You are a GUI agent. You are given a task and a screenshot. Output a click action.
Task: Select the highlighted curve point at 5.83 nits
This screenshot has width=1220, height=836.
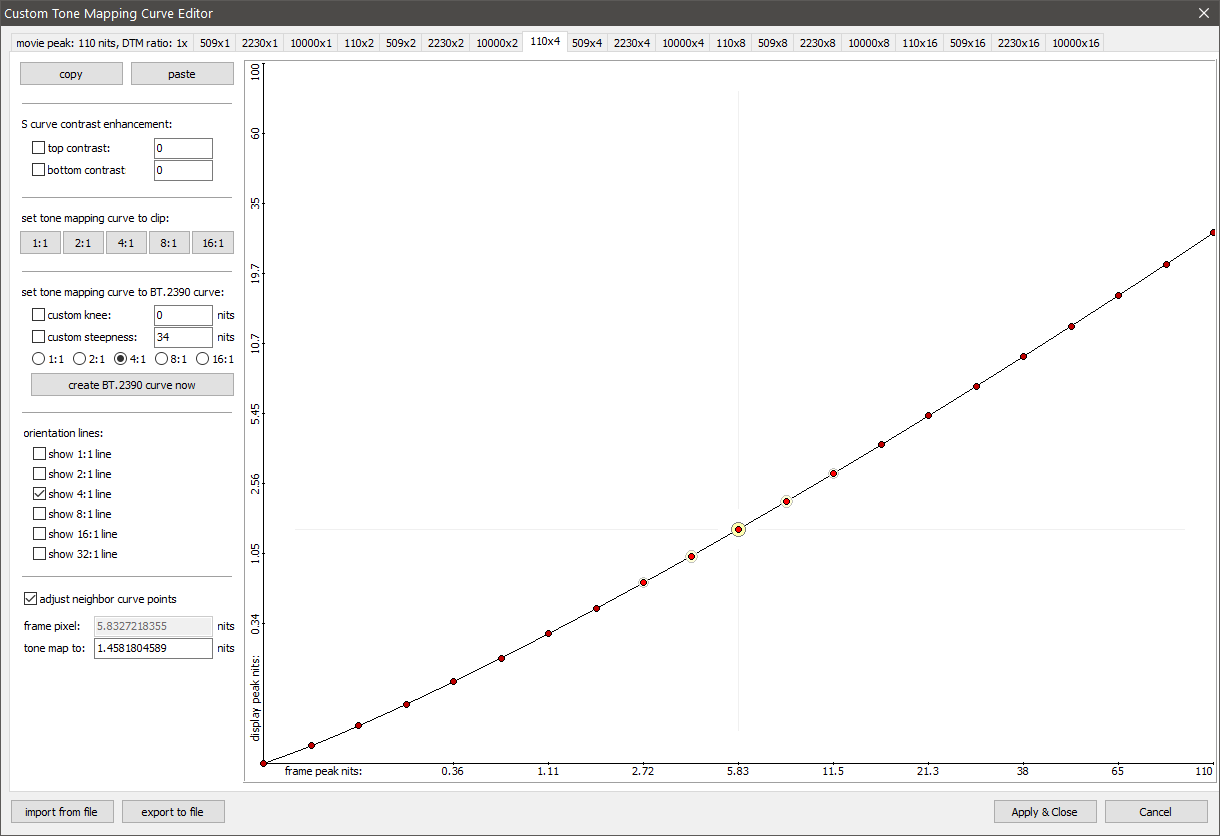click(738, 529)
